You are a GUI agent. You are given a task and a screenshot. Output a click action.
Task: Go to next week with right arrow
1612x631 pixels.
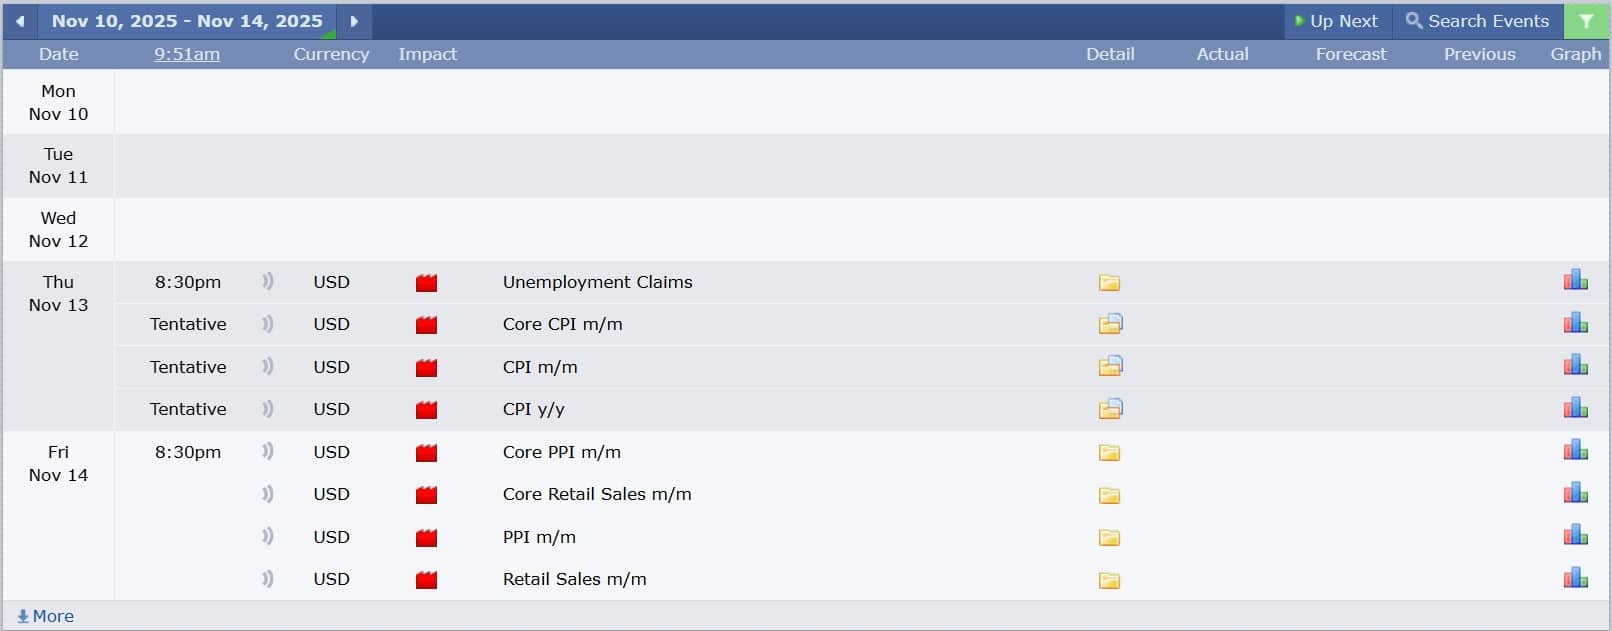coord(354,21)
